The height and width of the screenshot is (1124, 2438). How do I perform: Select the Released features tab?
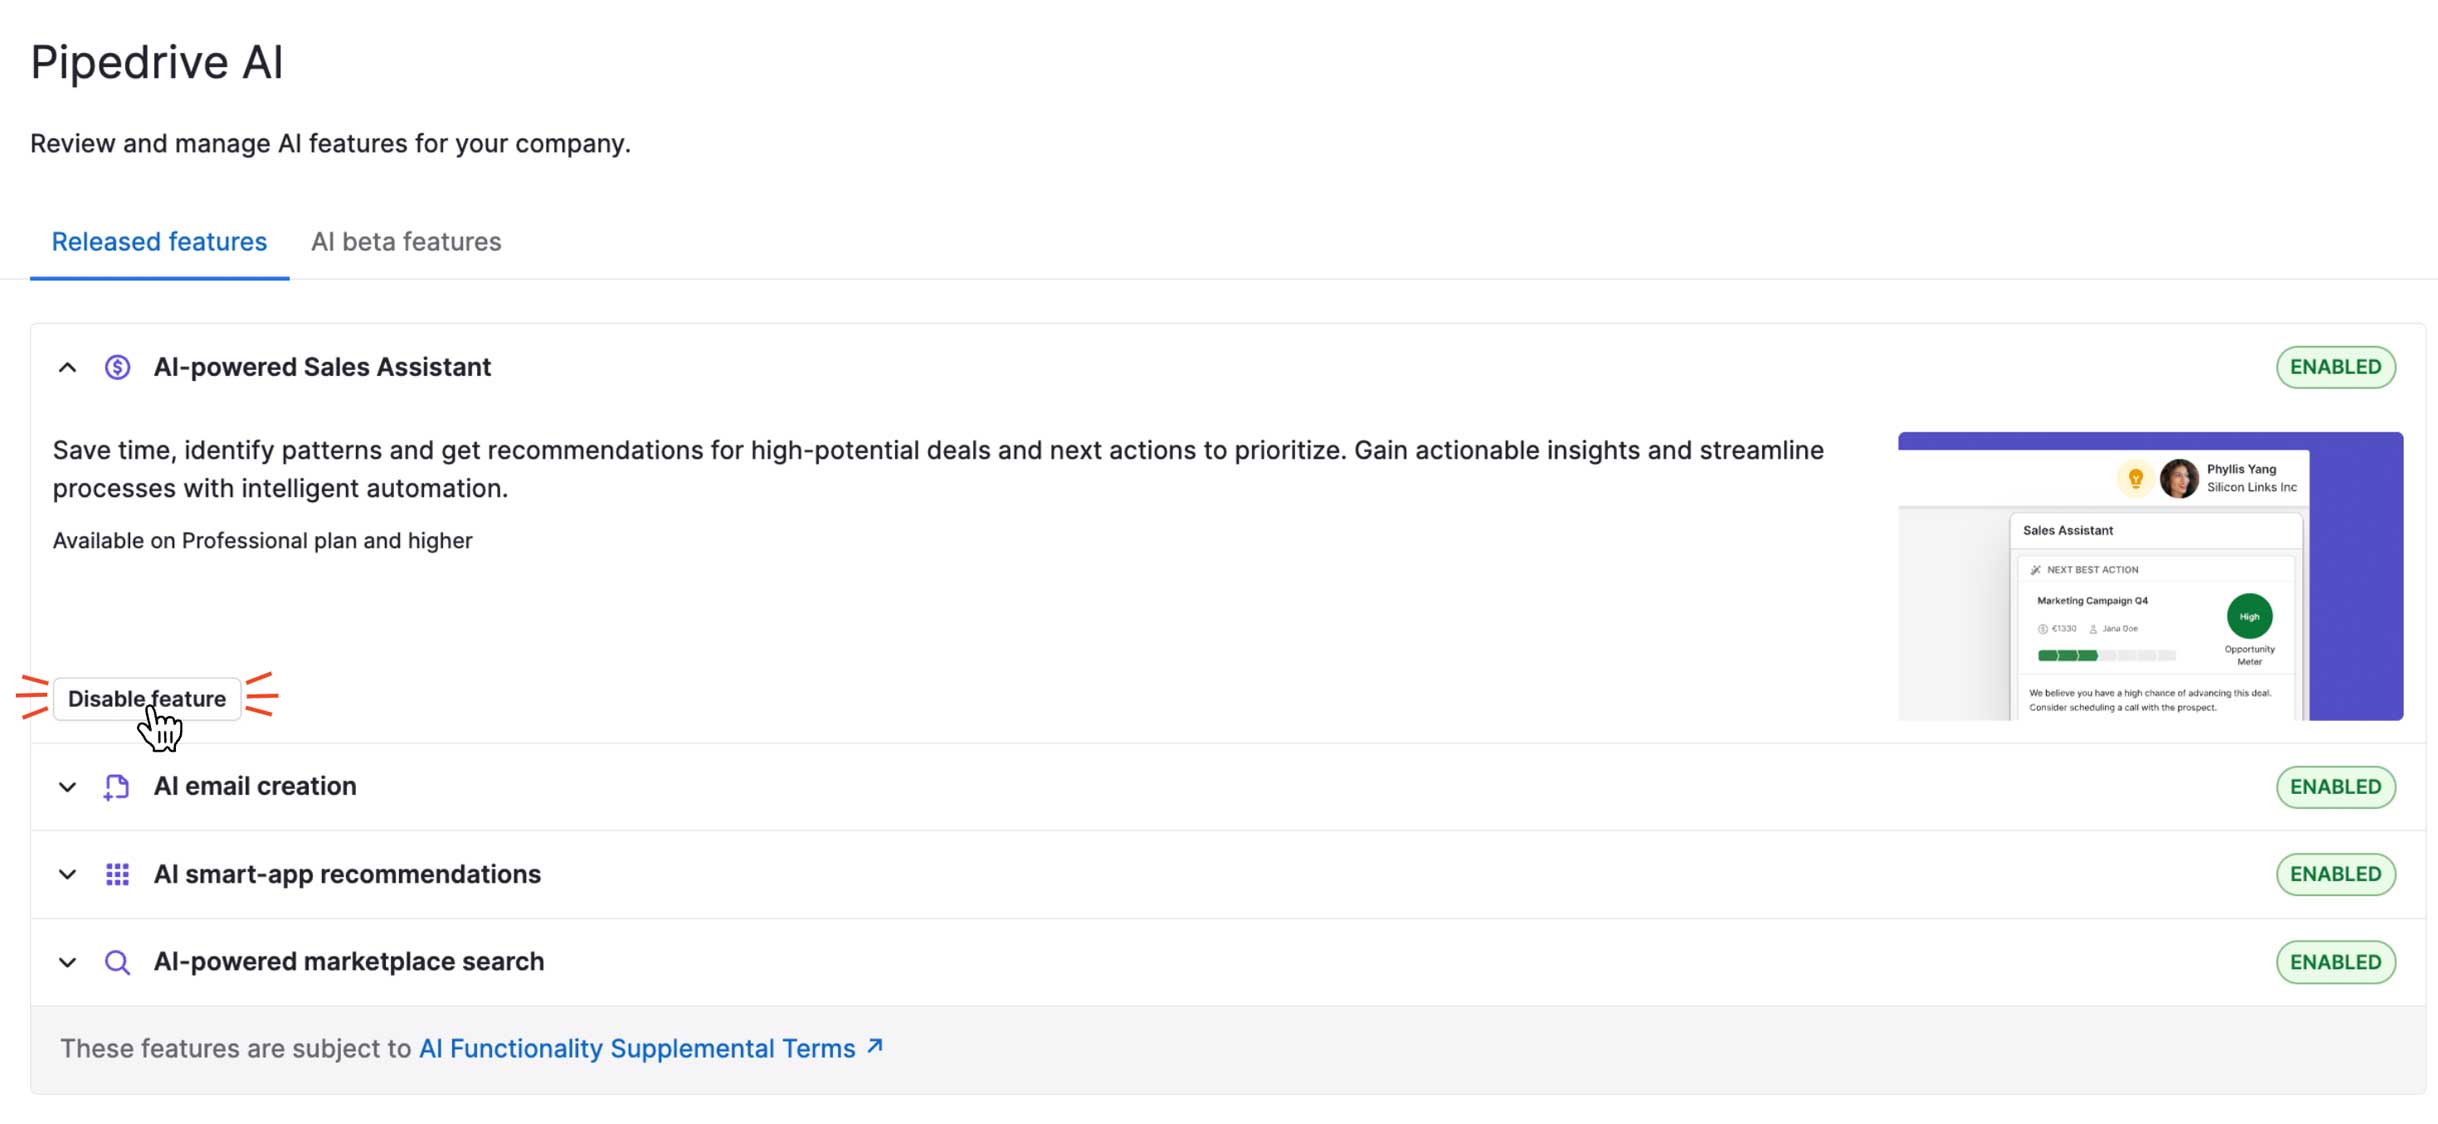(159, 242)
